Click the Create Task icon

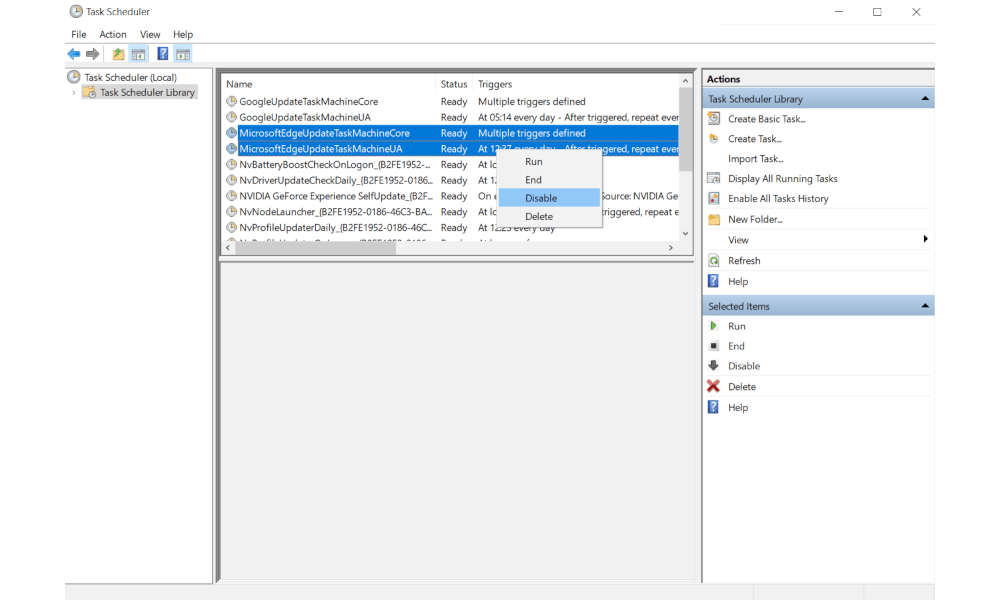pyautogui.click(x=714, y=138)
